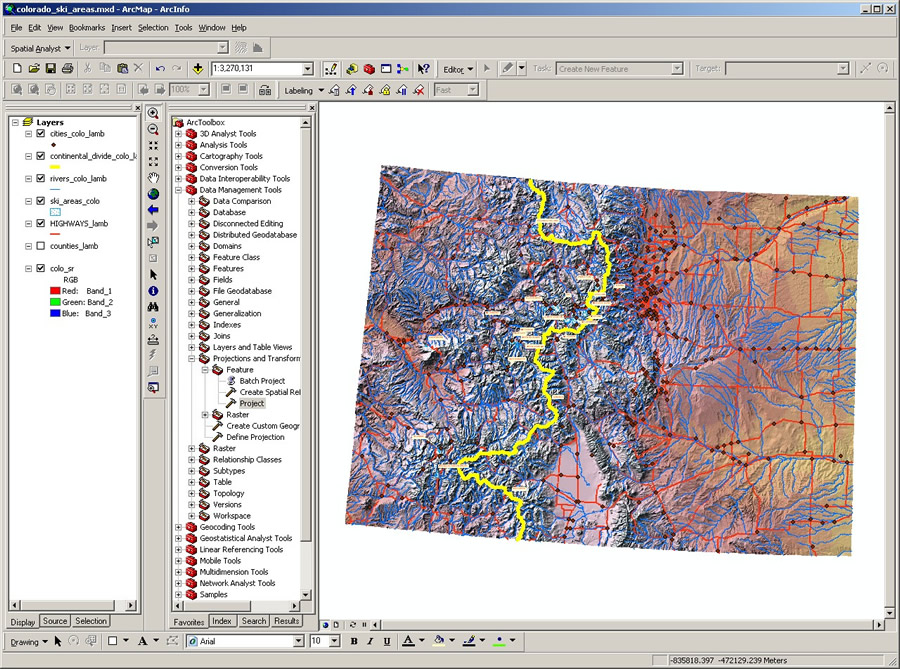900x669 pixels.
Task: Toggle continental_divide_colo layer checkbox
Action: click(40, 155)
